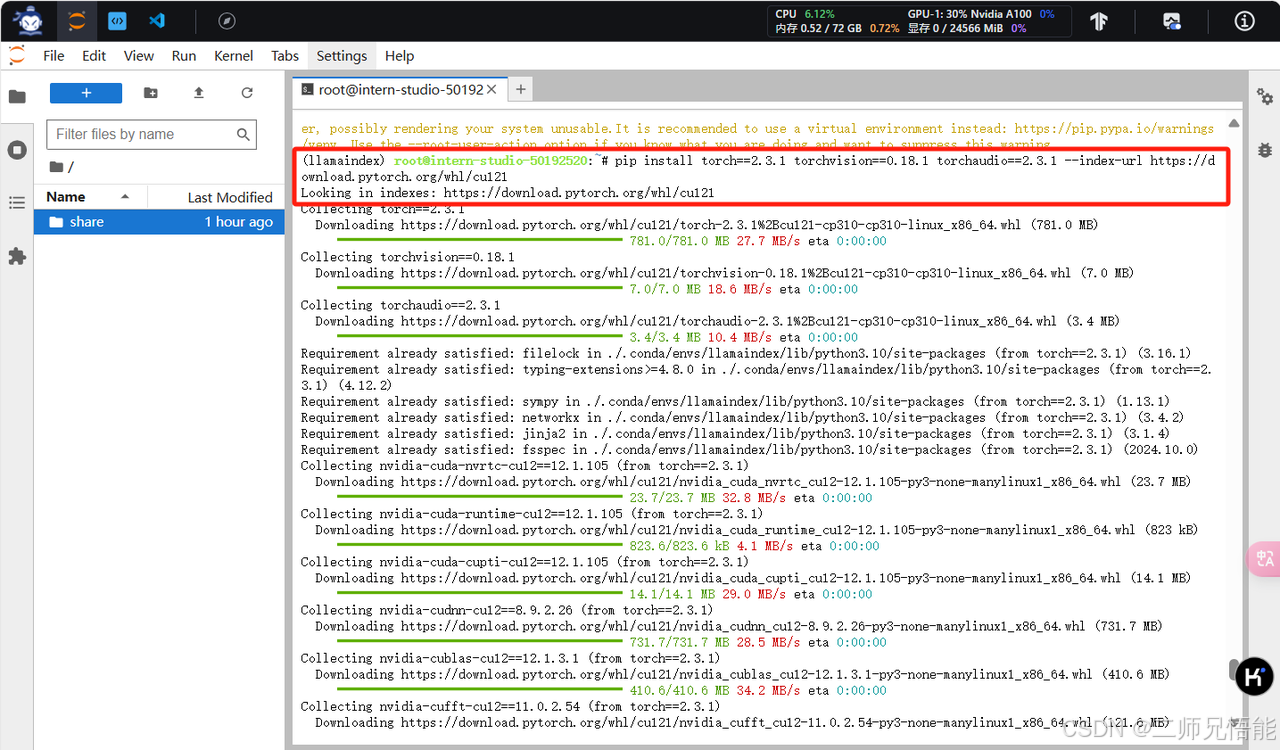Create a new folder in the file browser
This screenshot has width=1280, height=750.
click(x=150, y=93)
